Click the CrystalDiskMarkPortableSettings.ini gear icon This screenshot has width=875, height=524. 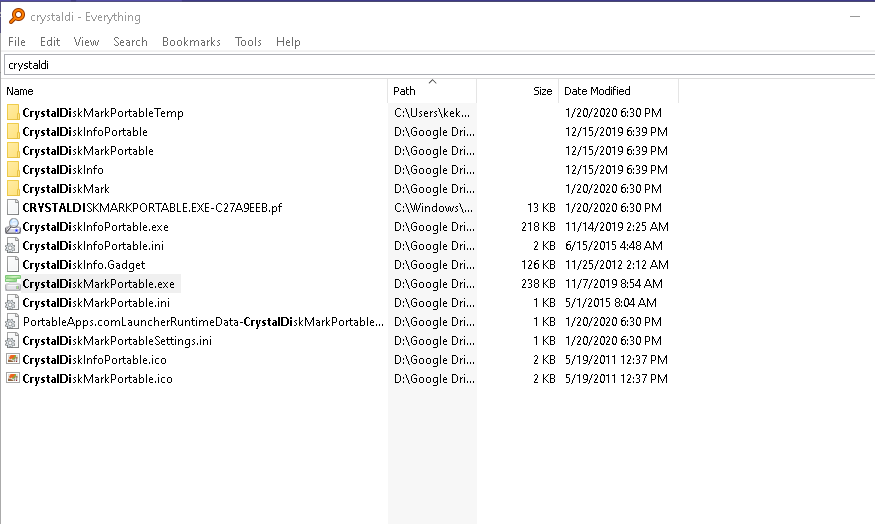[13, 340]
